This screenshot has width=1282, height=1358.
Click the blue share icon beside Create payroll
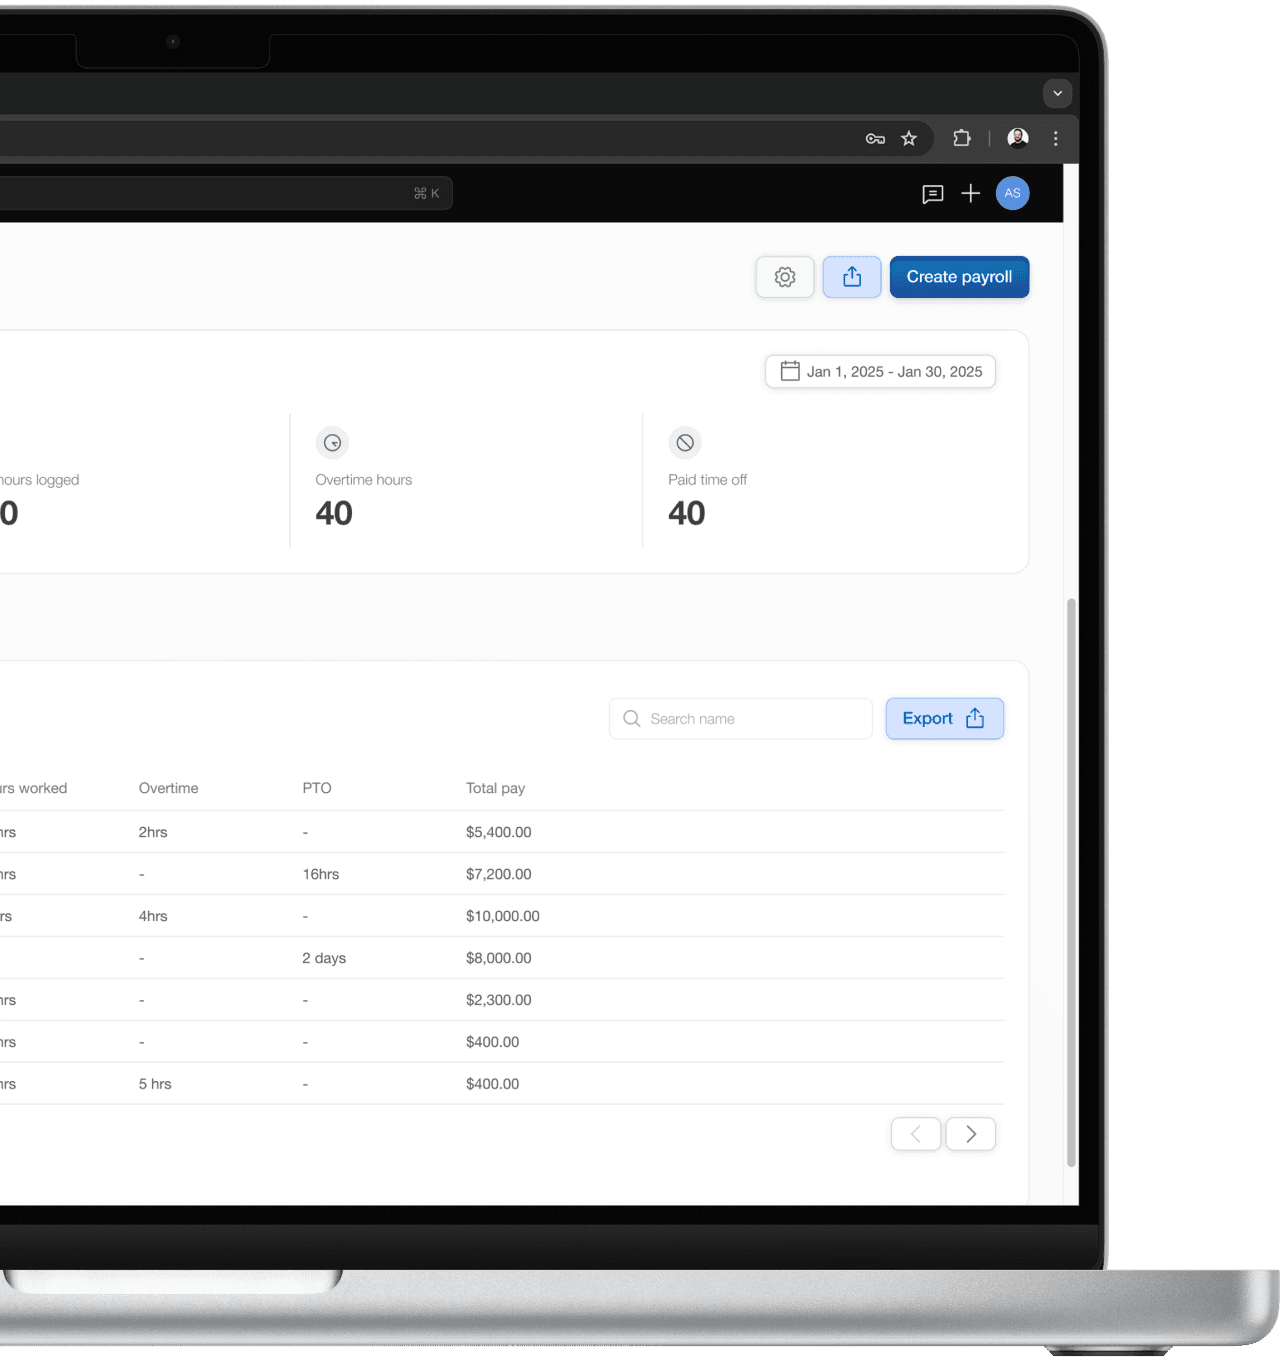click(x=851, y=277)
